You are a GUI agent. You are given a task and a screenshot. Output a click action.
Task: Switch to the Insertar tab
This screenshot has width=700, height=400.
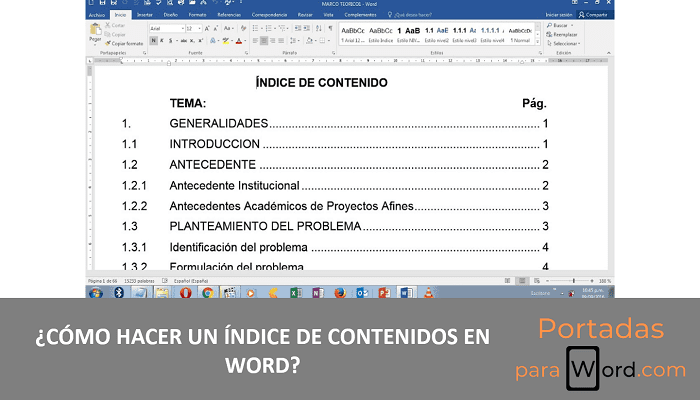pyautogui.click(x=145, y=15)
